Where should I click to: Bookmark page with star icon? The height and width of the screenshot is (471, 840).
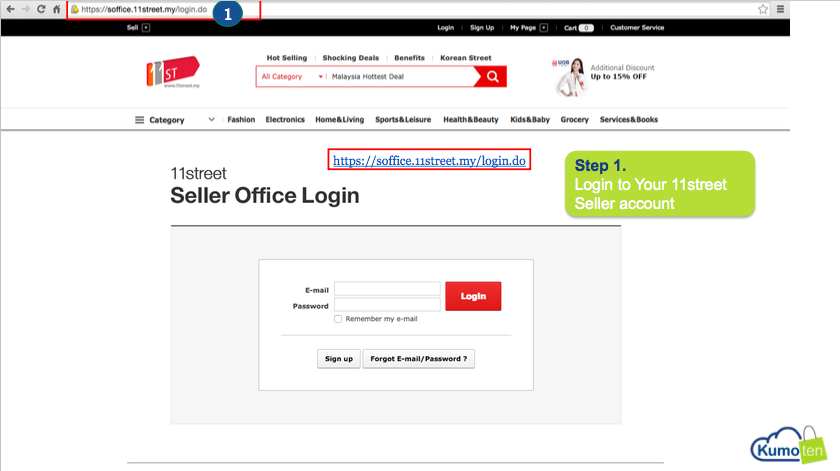pyautogui.click(x=763, y=9)
